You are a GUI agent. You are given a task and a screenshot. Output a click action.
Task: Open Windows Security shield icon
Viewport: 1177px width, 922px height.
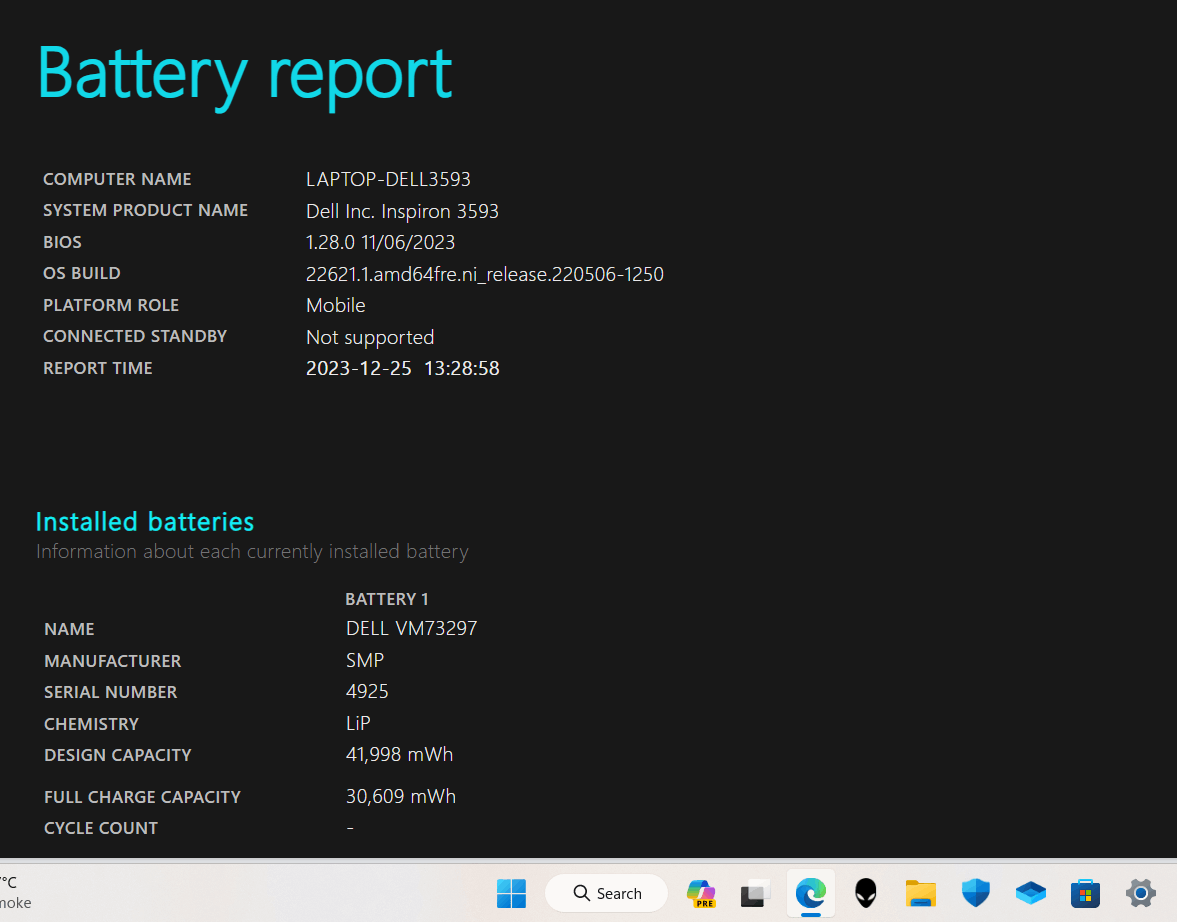click(975, 893)
